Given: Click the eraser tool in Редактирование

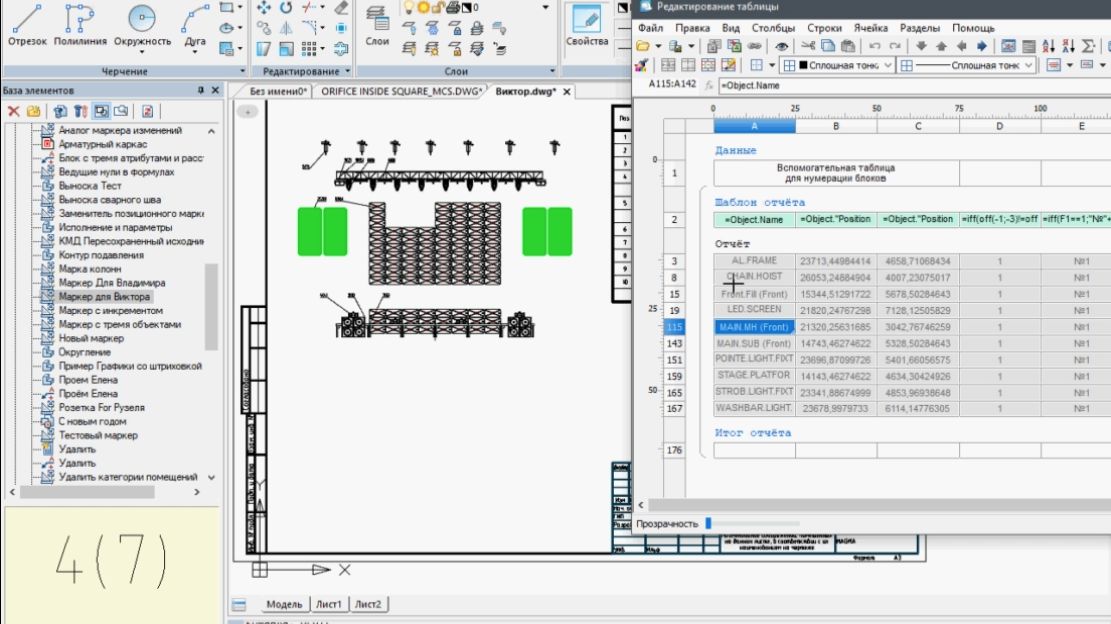Looking at the screenshot, I should tap(342, 8).
